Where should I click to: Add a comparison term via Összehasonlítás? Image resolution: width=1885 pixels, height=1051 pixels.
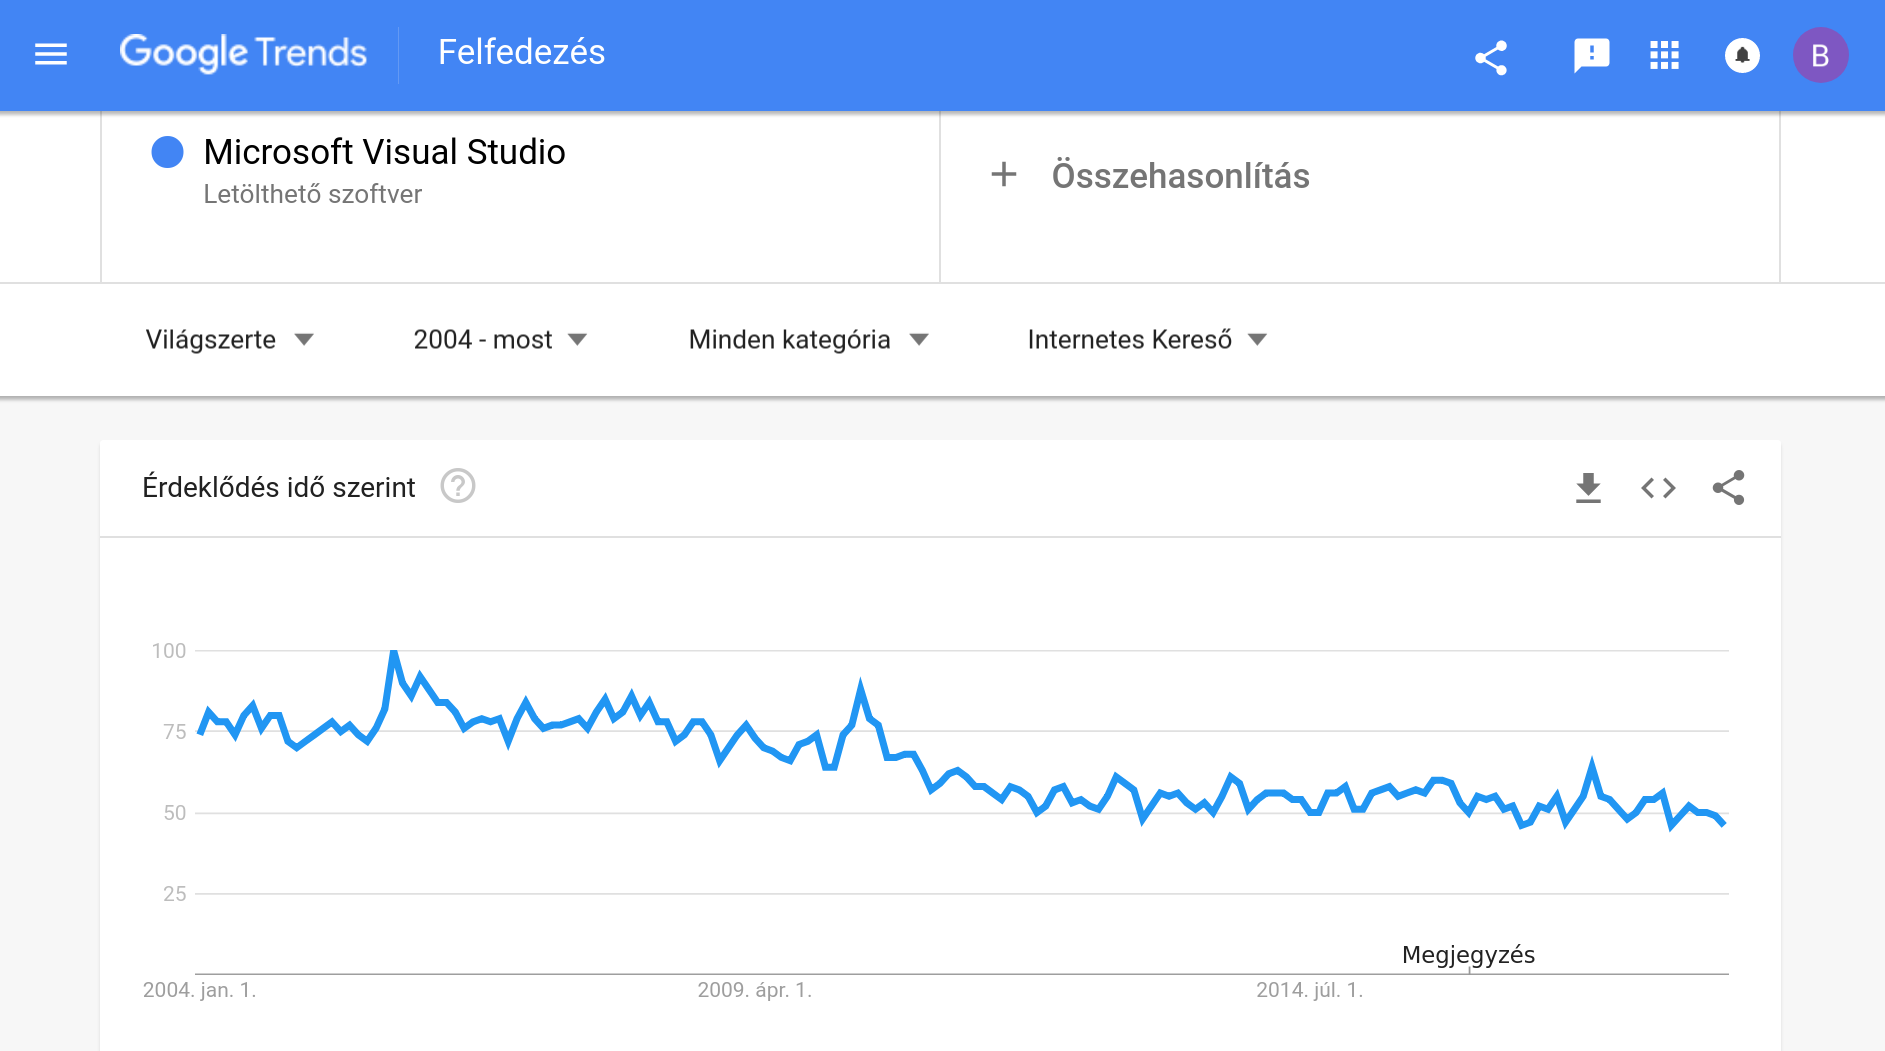(1151, 175)
